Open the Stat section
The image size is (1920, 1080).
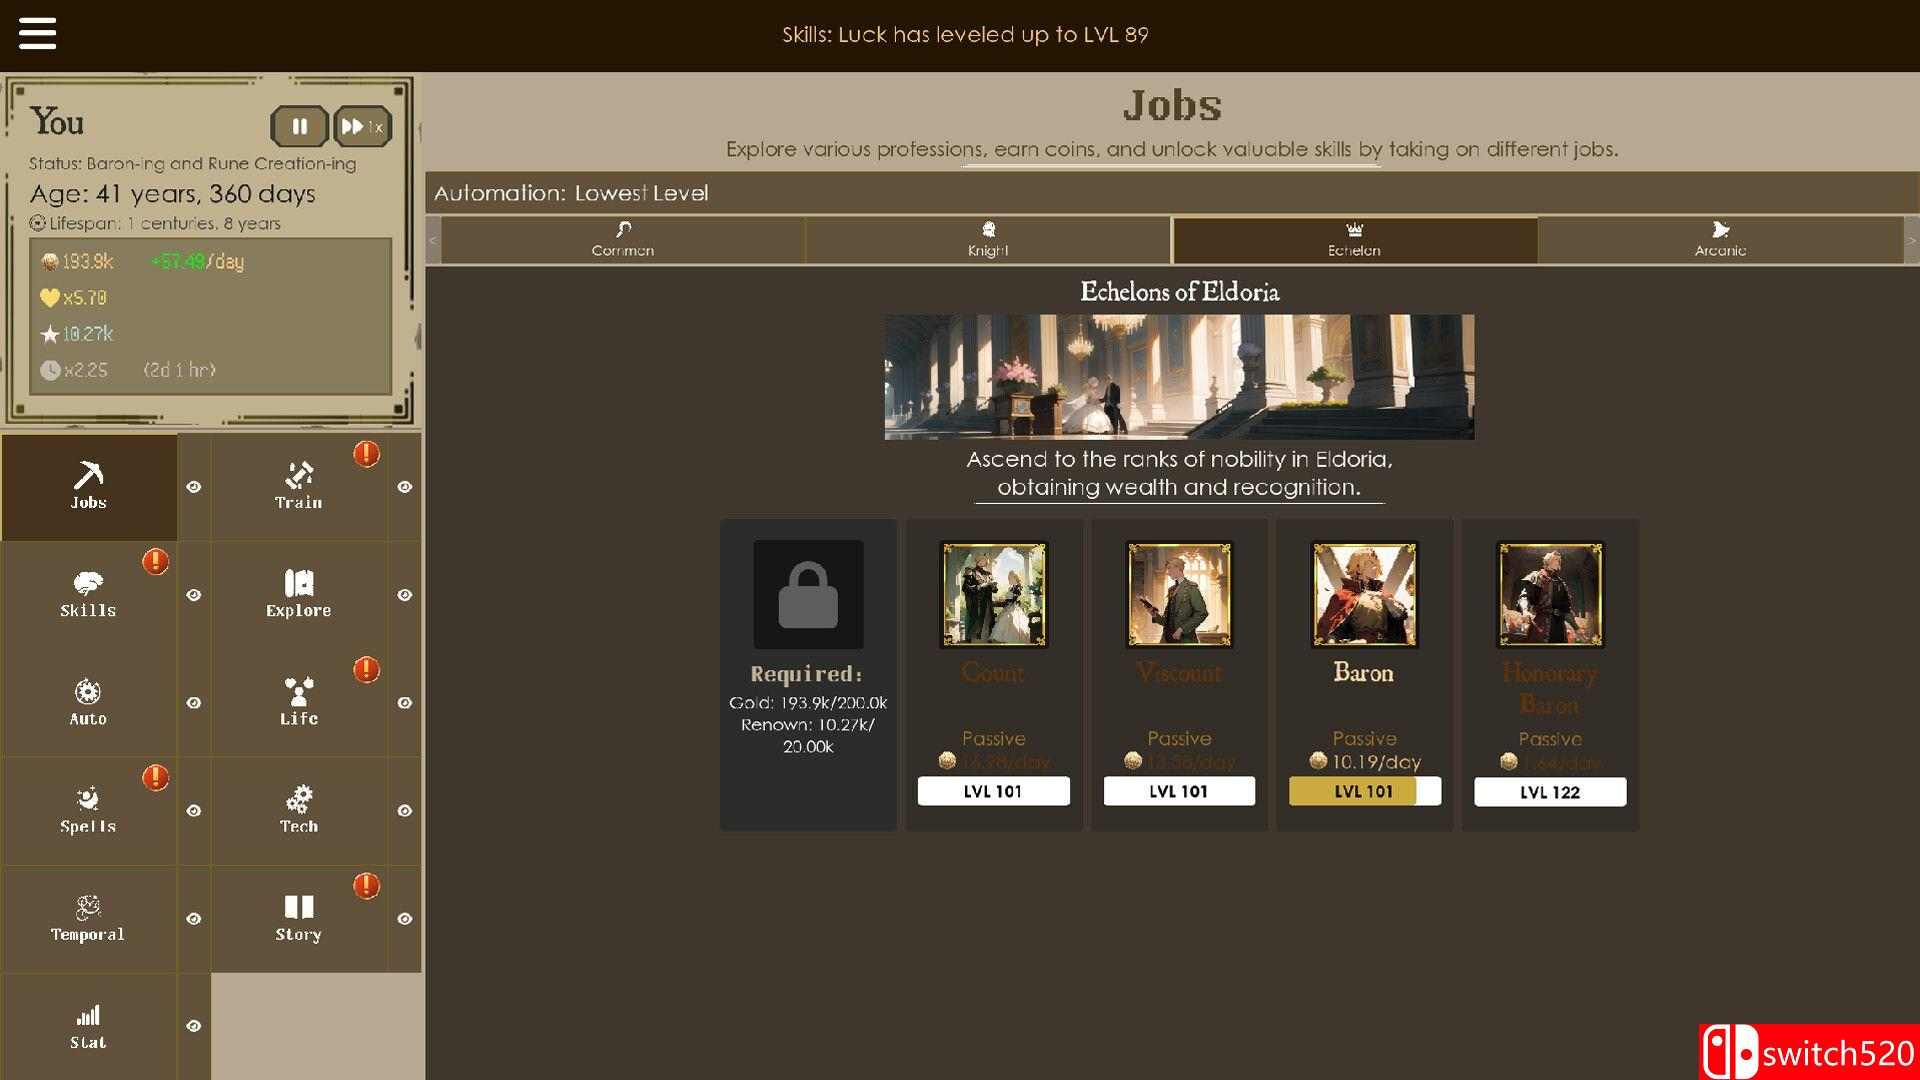point(88,1026)
